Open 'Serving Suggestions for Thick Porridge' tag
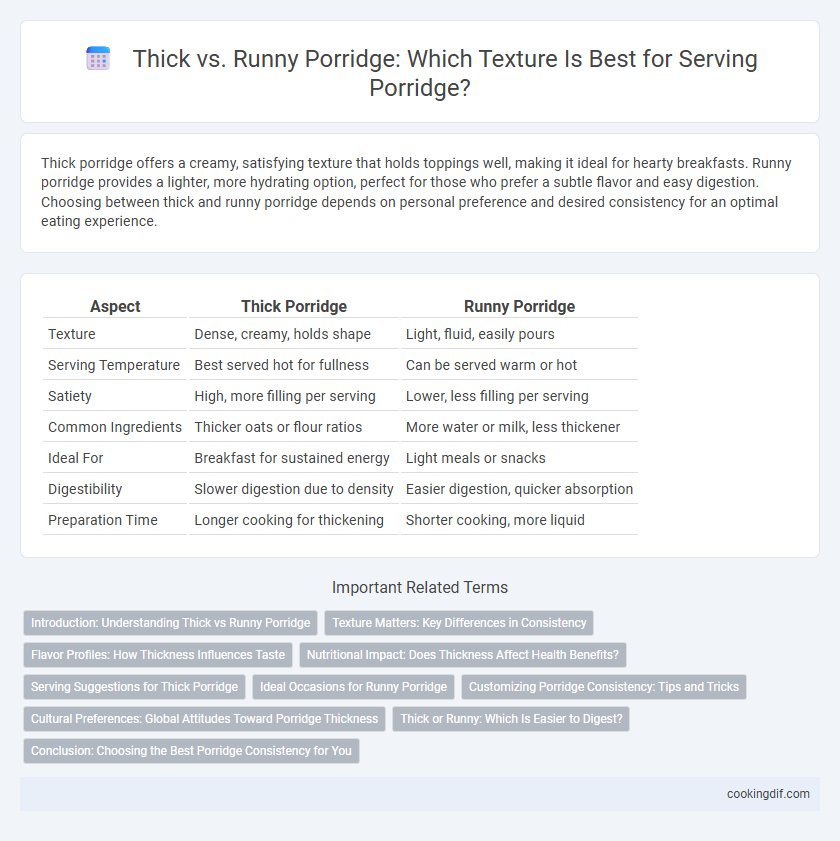This screenshot has width=840, height=841. click(134, 687)
